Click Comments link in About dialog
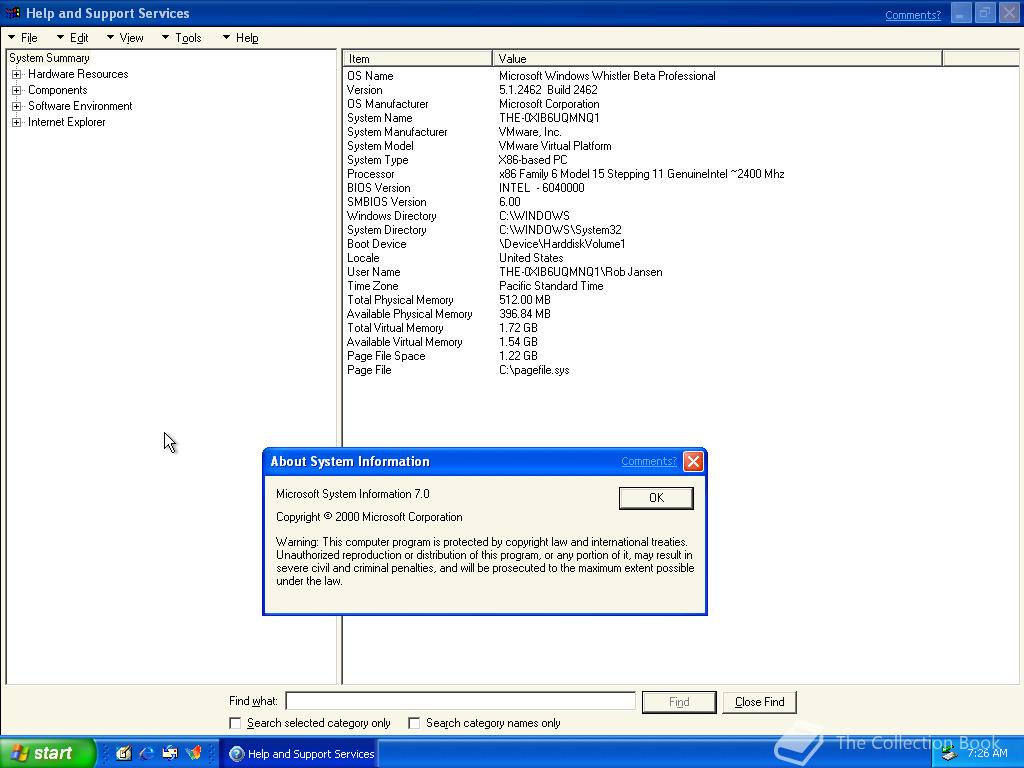1024x768 pixels. pyautogui.click(x=648, y=461)
